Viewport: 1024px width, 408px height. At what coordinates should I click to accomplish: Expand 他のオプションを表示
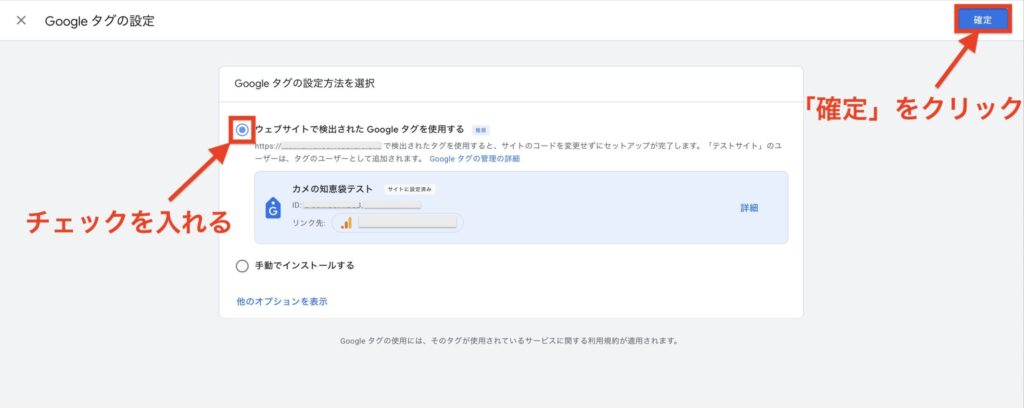[x=281, y=301]
